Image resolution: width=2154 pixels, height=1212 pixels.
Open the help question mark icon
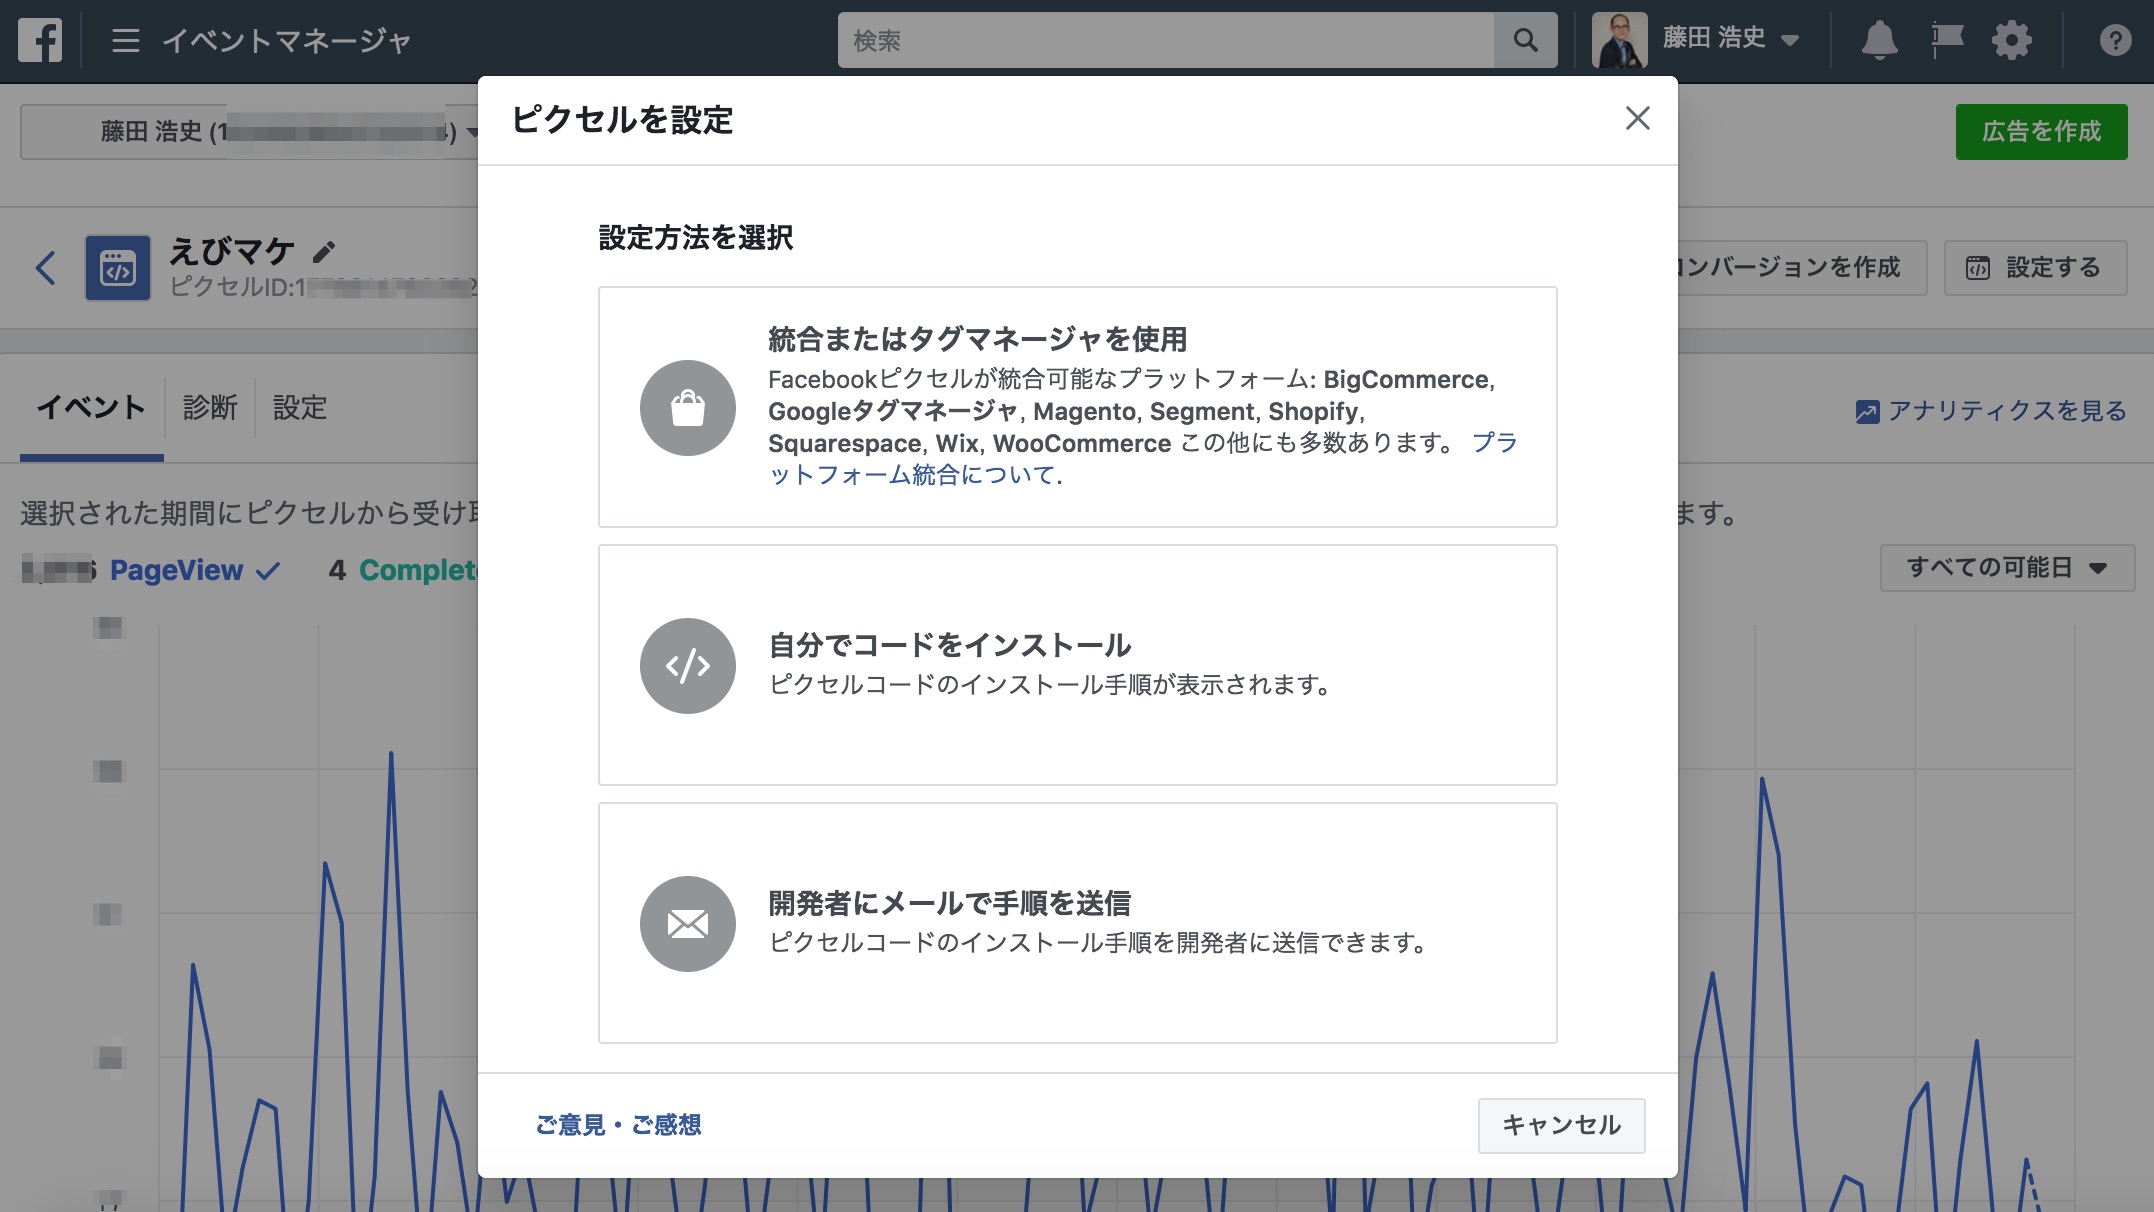pyautogui.click(x=2115, y=40)
